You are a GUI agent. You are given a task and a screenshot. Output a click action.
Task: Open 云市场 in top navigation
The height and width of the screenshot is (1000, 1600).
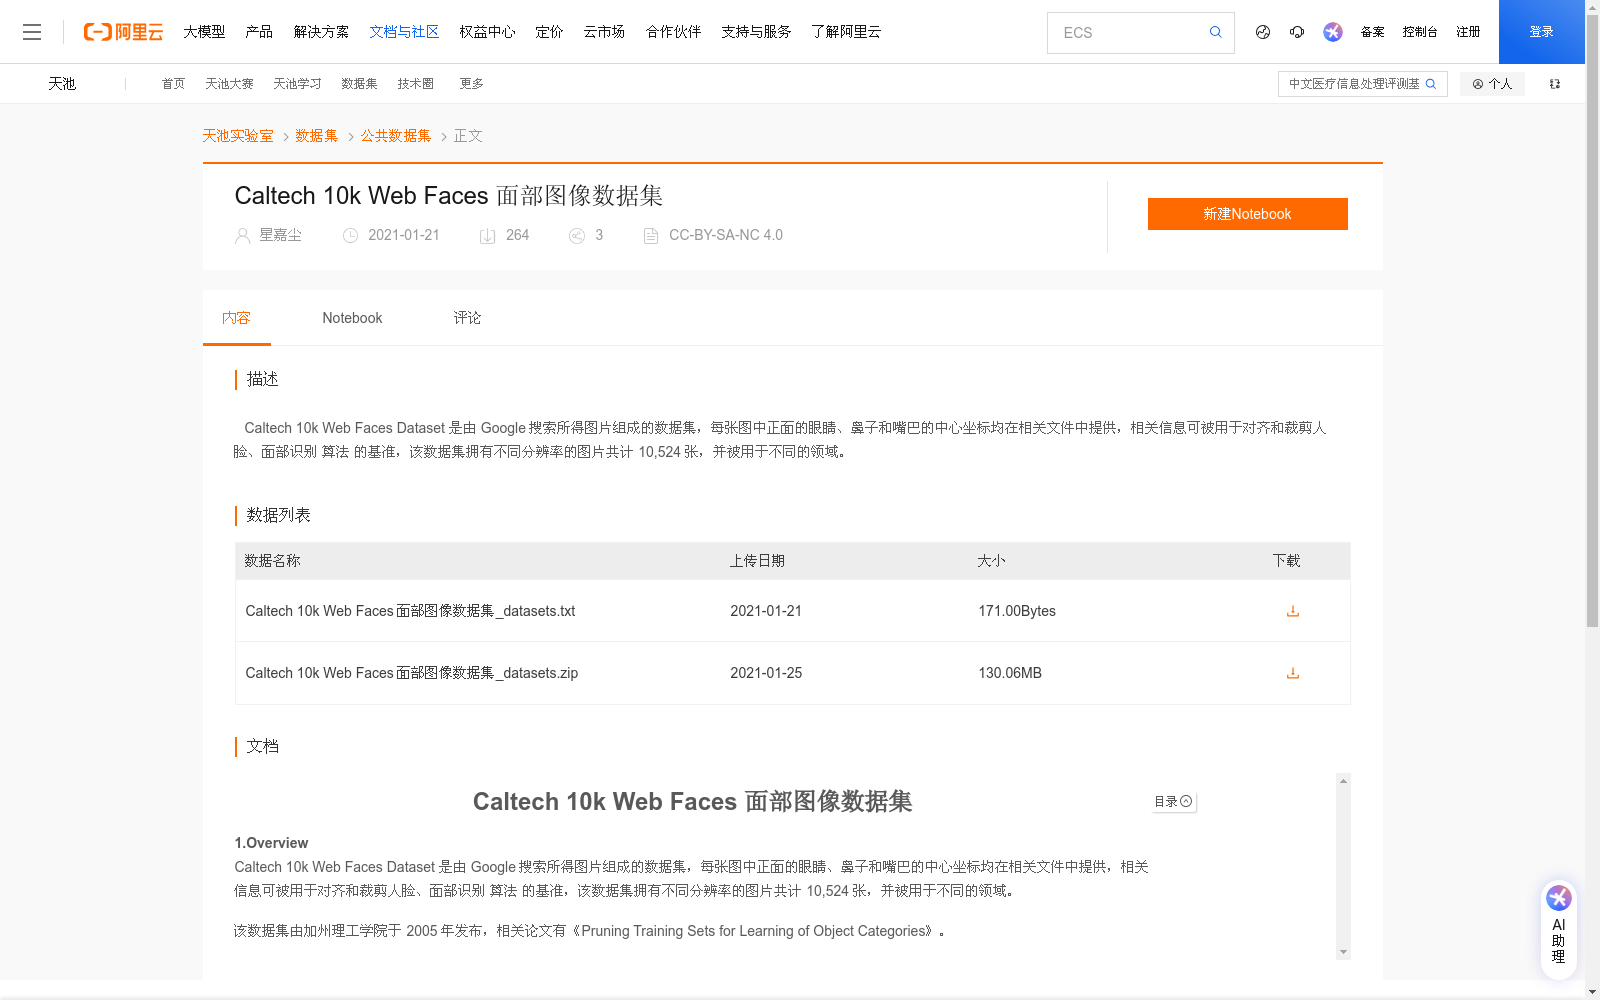[604, 32]
